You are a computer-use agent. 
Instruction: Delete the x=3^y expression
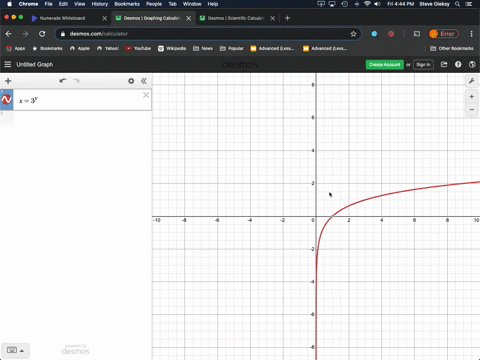[146, 95]
